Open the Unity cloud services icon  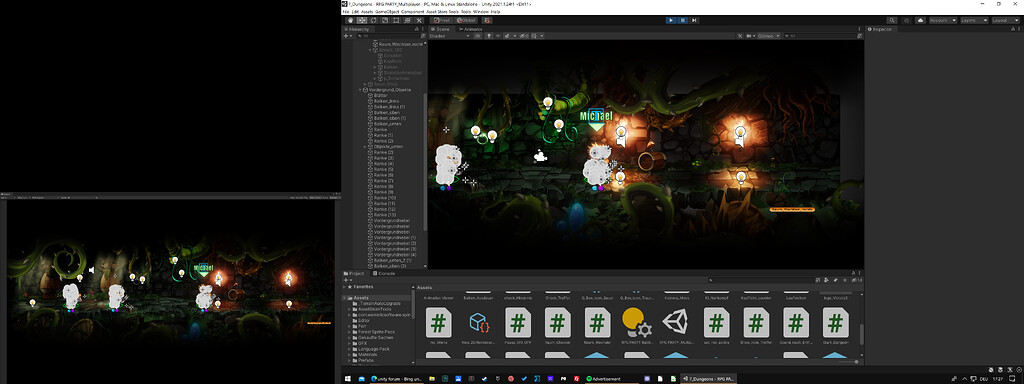[x=921, y=20]
